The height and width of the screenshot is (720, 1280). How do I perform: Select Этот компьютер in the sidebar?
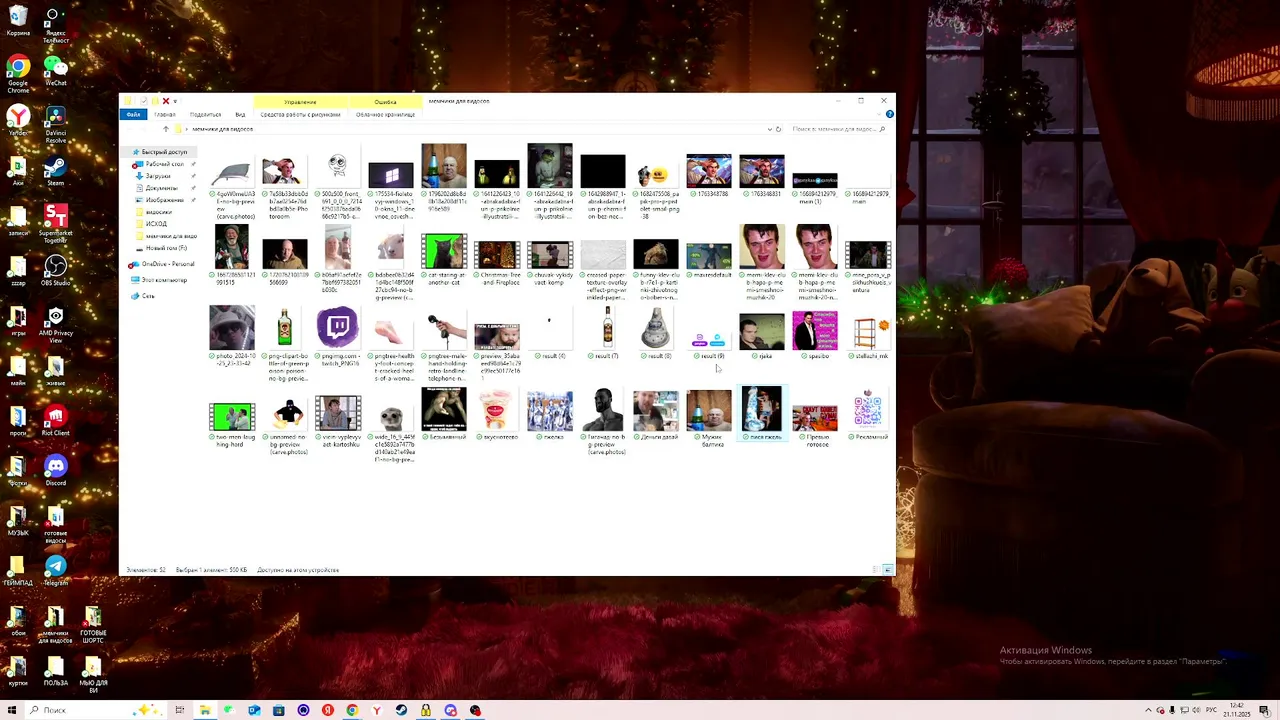(x=163, y=280)
